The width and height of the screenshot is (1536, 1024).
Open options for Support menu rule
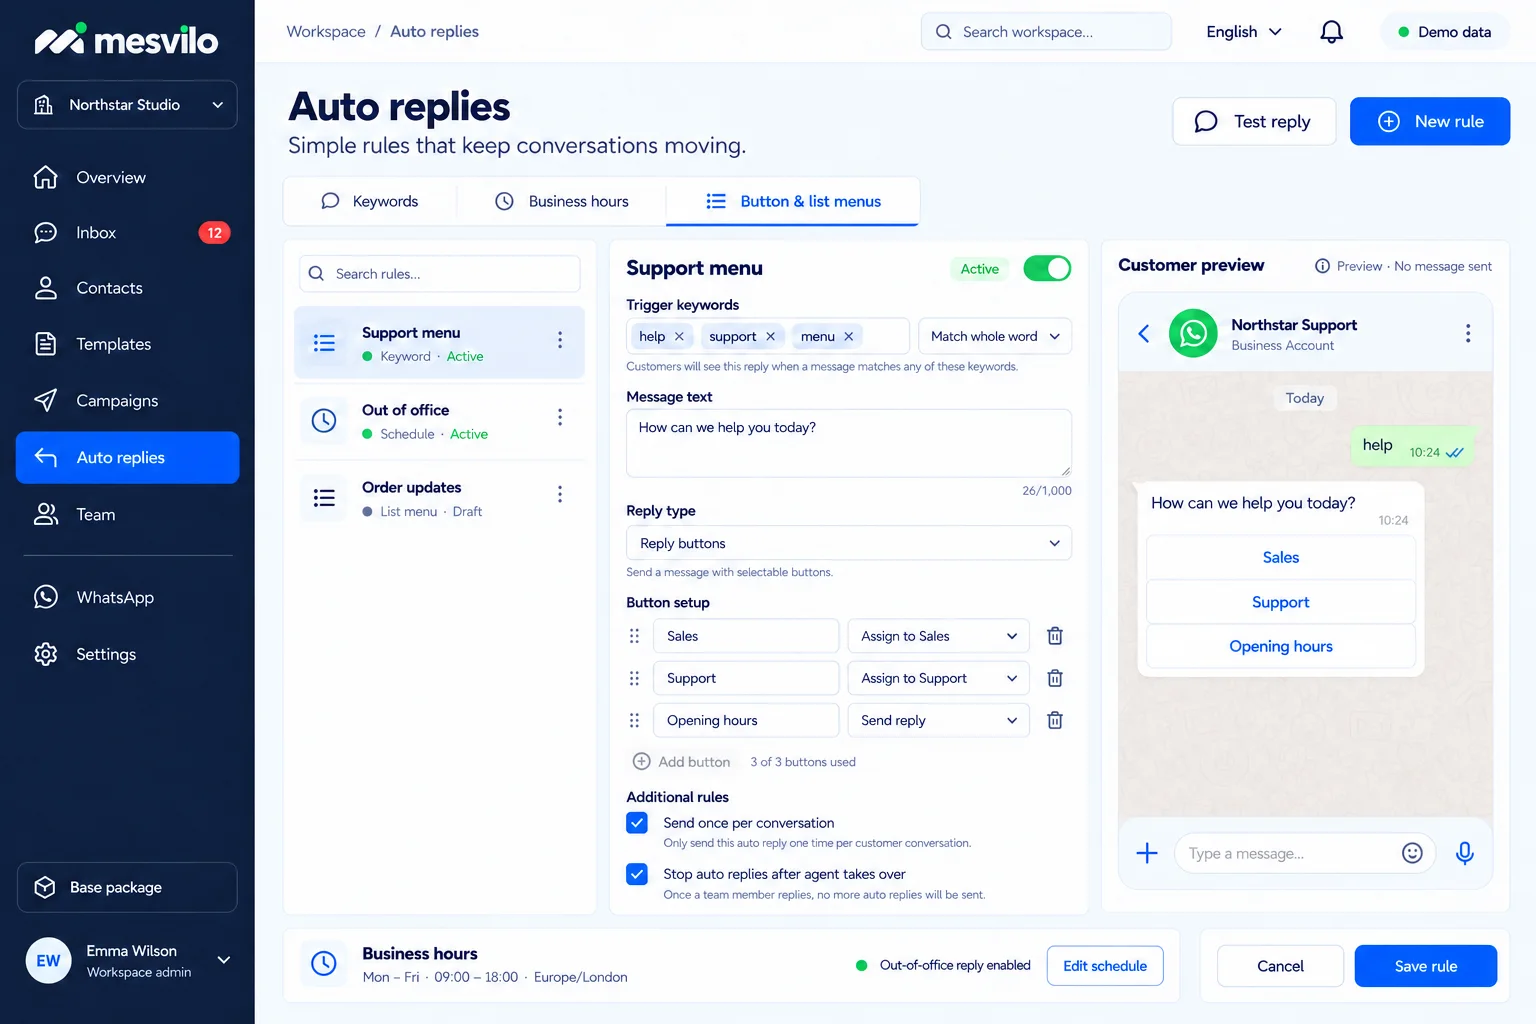coord(560,340)
